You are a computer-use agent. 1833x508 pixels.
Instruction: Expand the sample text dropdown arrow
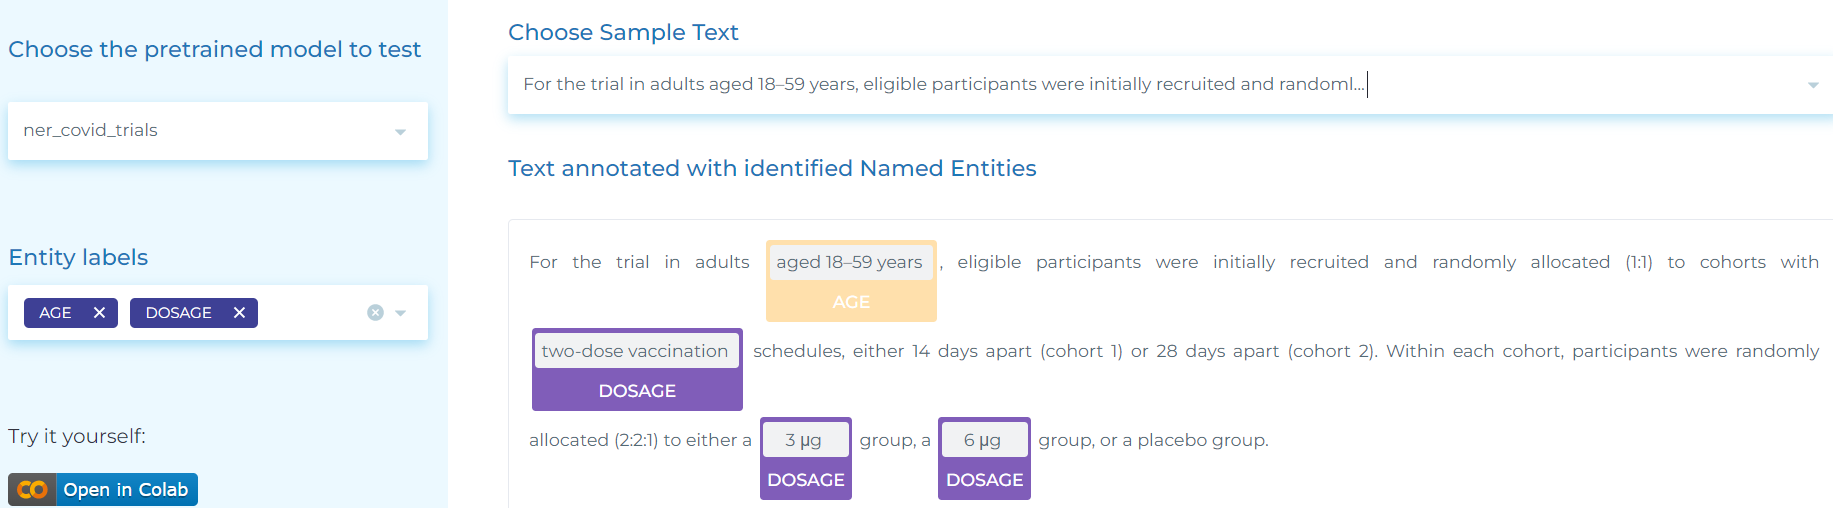(1813, 85)
